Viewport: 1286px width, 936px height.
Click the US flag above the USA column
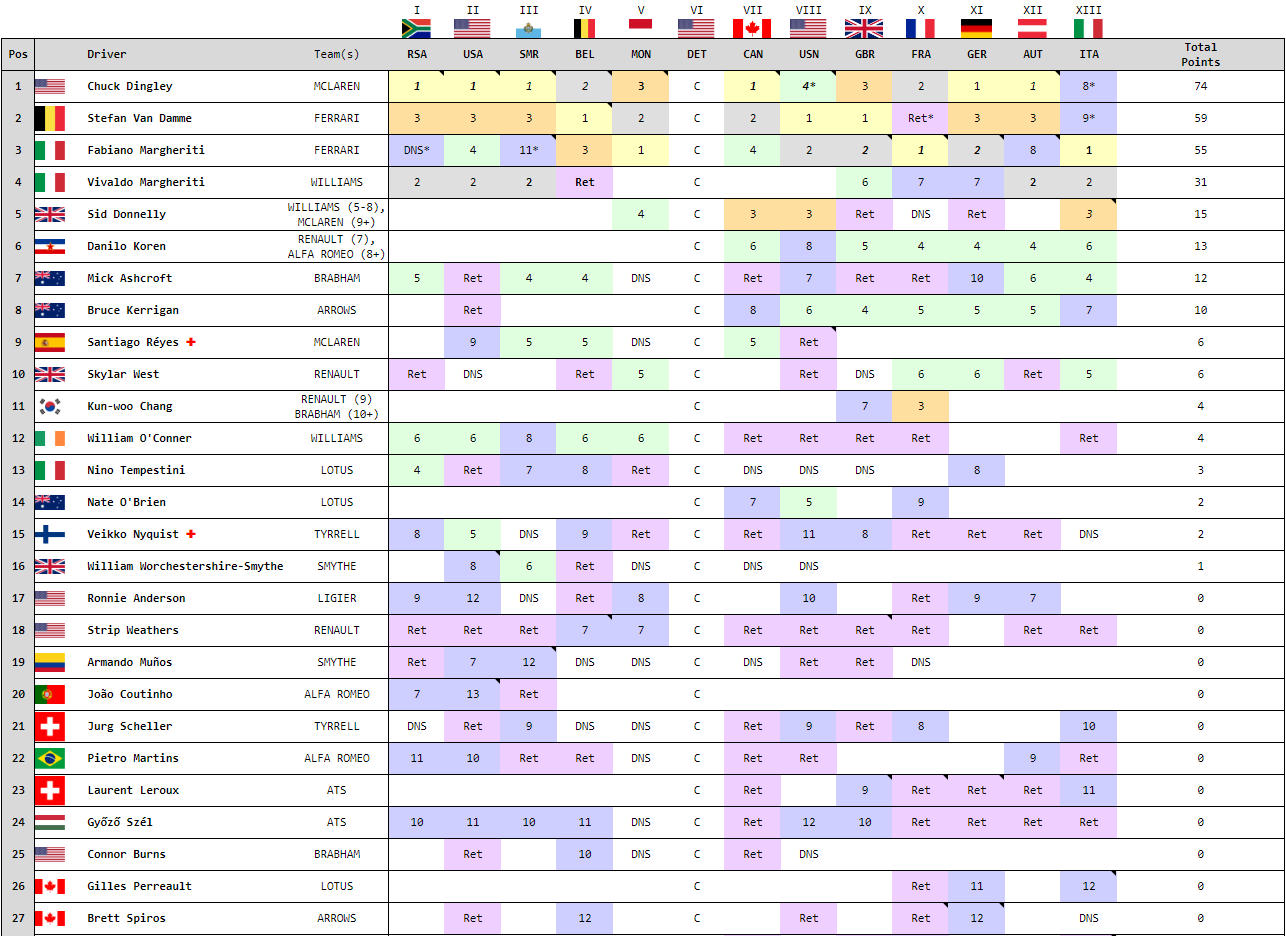473,28
